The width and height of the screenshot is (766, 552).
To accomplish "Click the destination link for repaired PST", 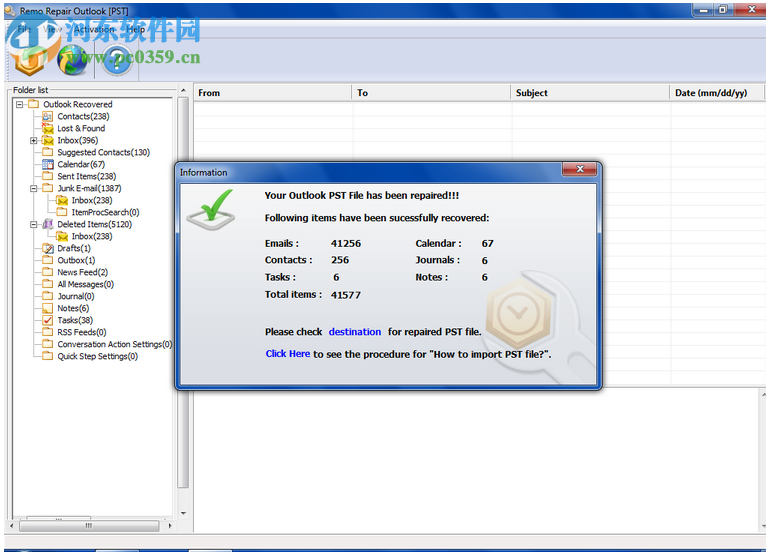I will click(355, 332).
